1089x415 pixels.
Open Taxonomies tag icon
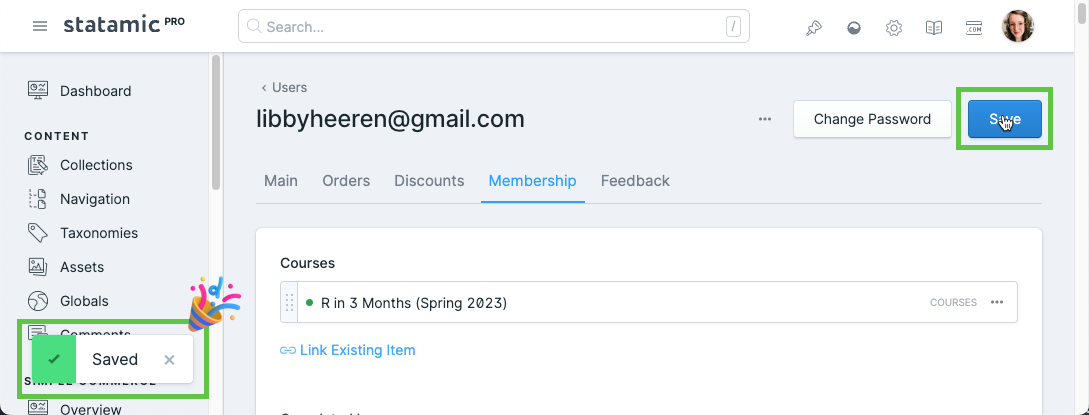coord(38,232)
